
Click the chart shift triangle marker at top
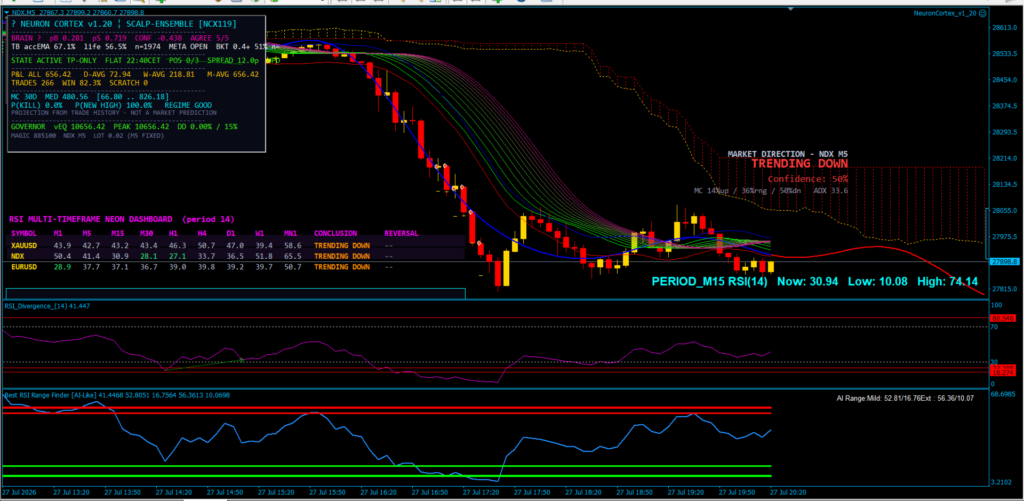[792, 9]
